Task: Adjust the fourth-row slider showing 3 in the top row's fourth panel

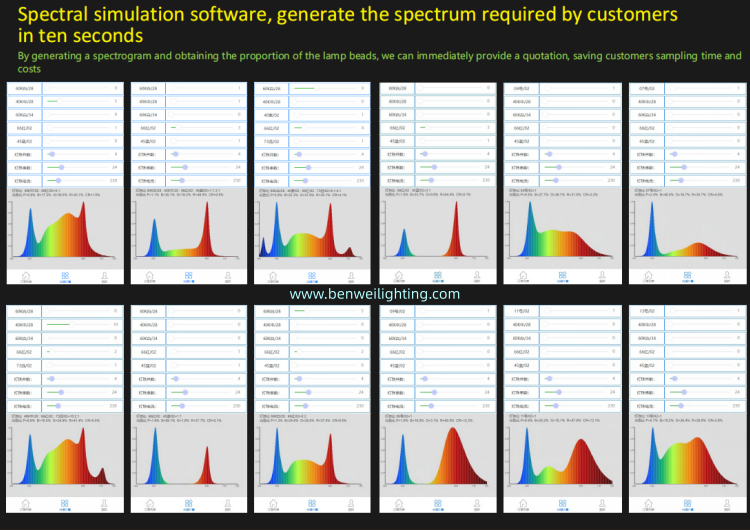Action: [x=425, y=128]
